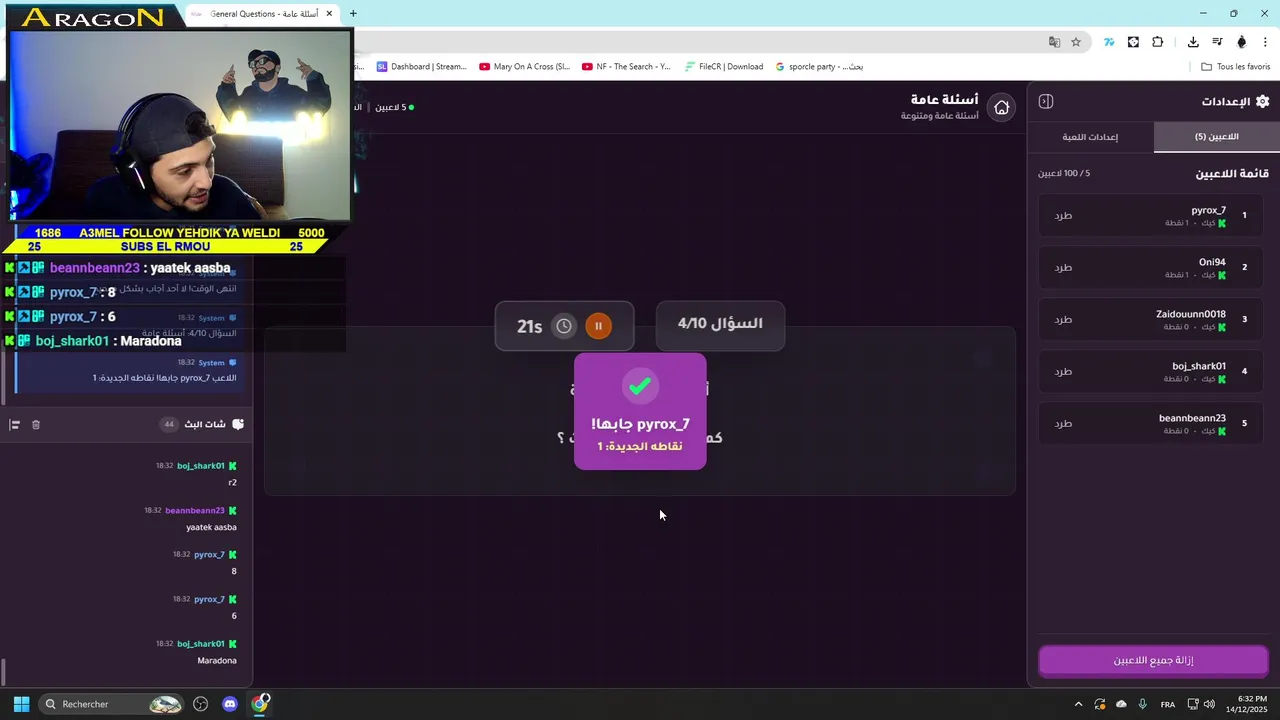
Task: Open the Windows Start menu
Action: [x=21, y=704]
